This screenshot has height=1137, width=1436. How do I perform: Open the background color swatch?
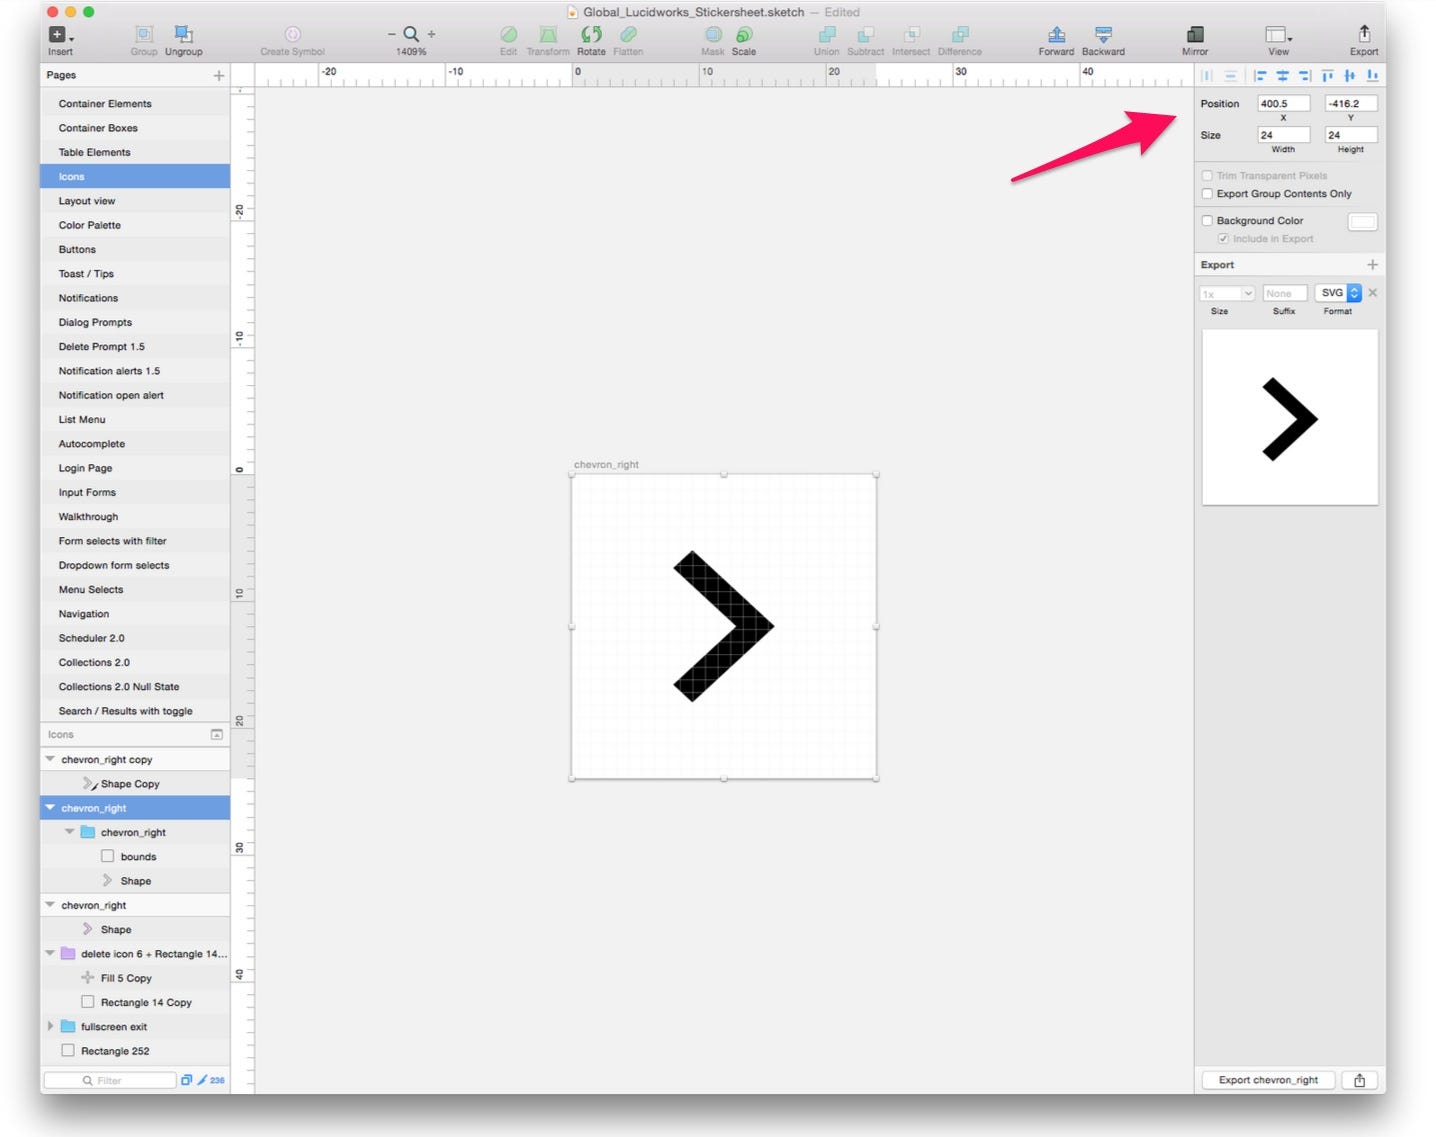pos(1363,222)
